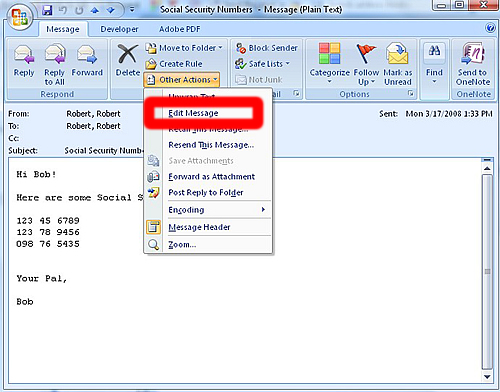Click the Send to OneNote icon
The image size is (500, 392).
tap(472, 53)
